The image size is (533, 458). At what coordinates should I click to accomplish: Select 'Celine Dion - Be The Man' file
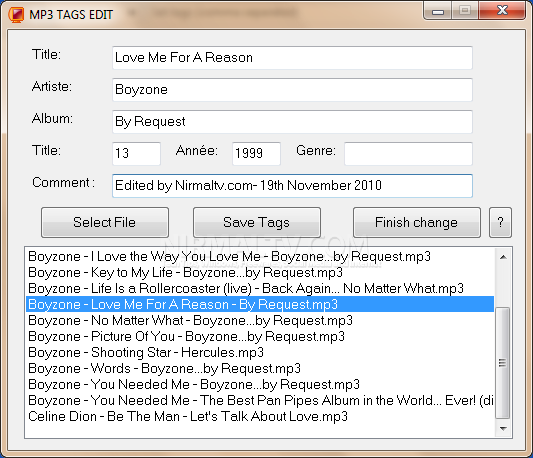[260, 416]
